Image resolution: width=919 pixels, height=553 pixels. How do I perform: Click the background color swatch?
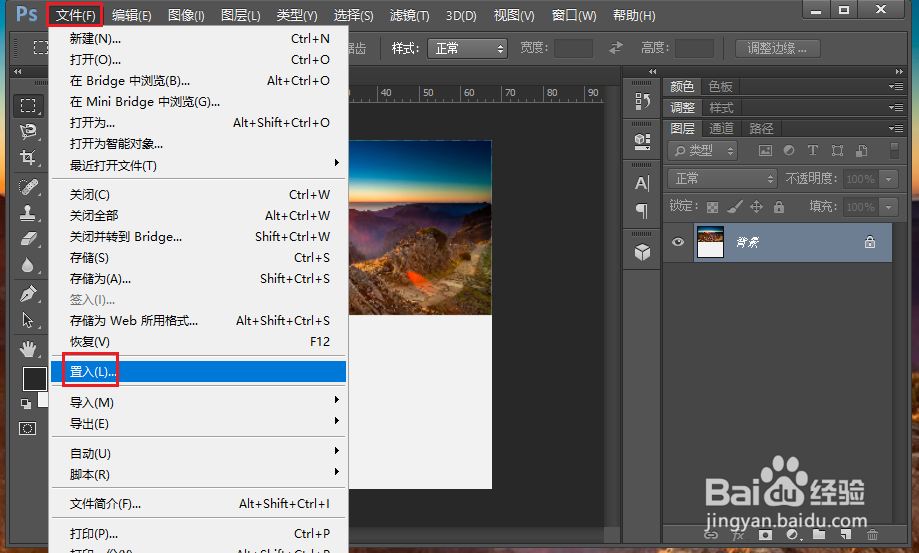[x=43, y=400]
